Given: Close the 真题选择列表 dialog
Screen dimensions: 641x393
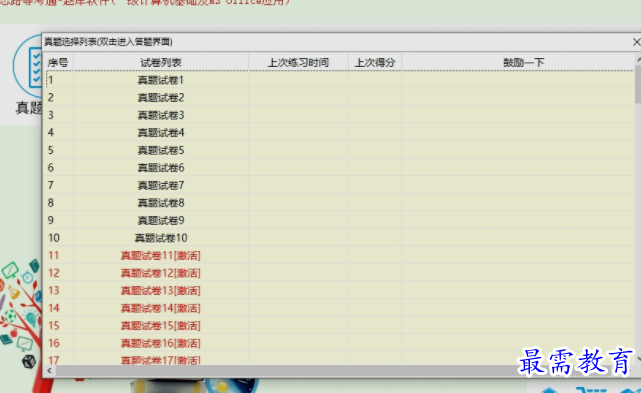Looking at the screenshot, I should (636, 42).
